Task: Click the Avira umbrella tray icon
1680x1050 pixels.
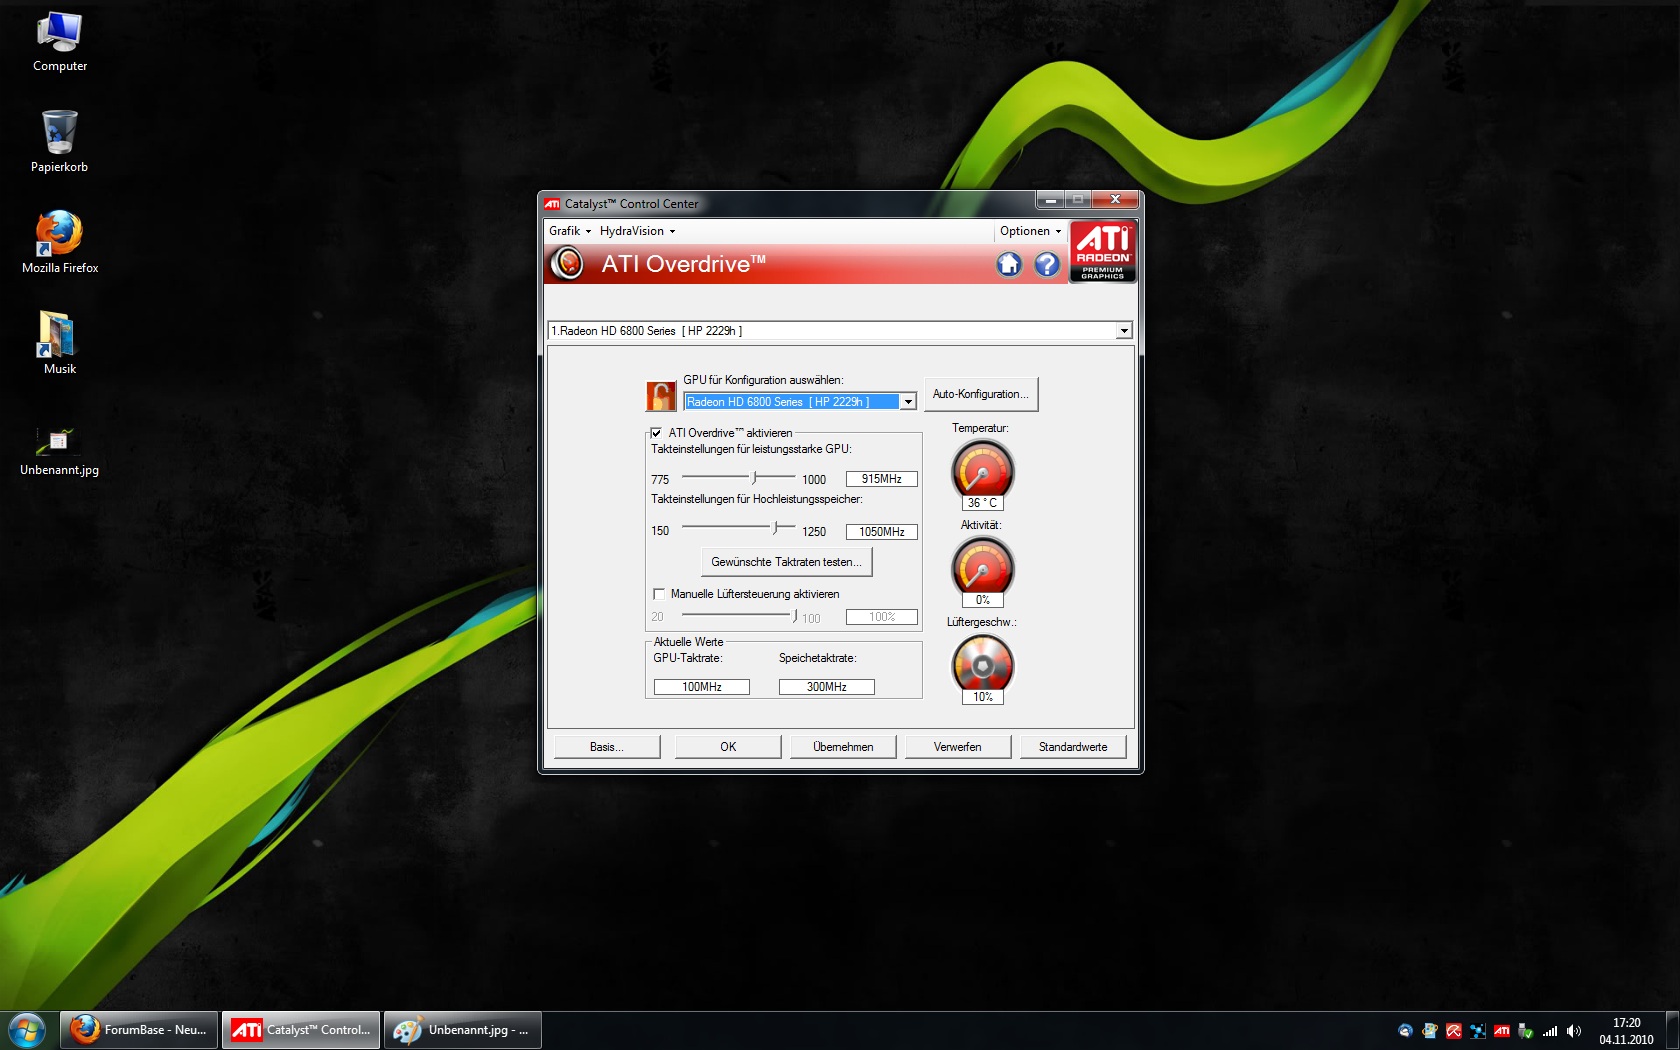Action: coord(1454,1031)
